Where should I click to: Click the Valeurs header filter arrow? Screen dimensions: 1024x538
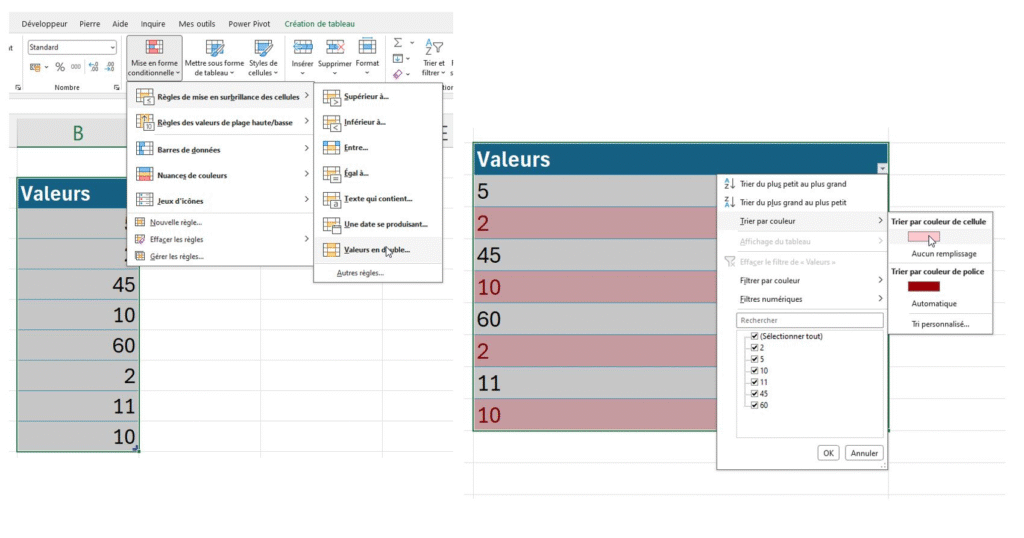coord(882,168)
